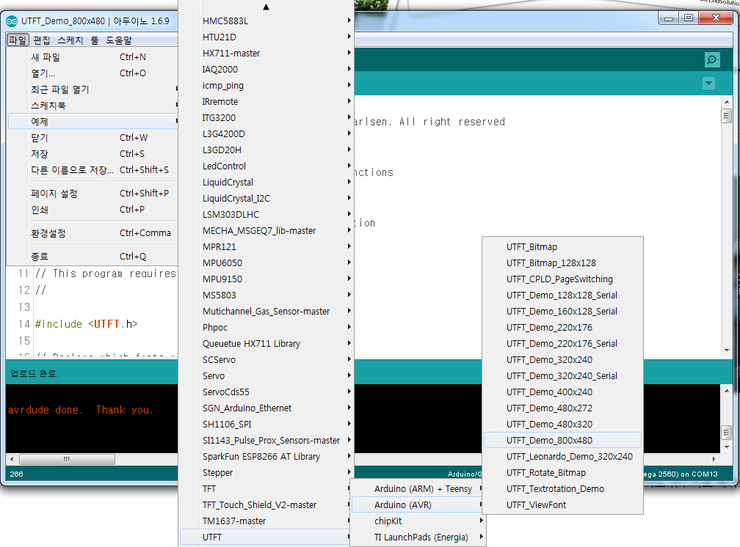740x547 pixels.
Task: Expand HMC5883L examples submenu
Action: pos(266,21)
